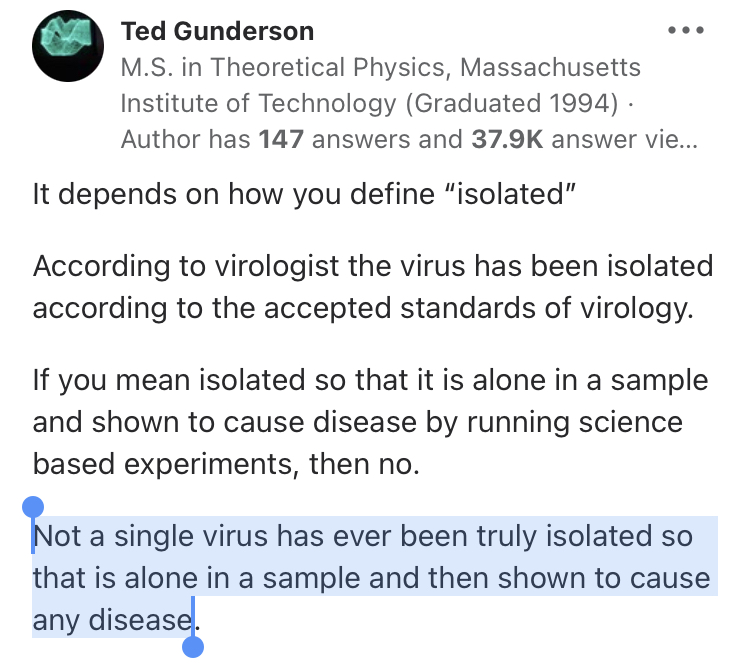Expand the truncated 'answer vie…' text

click(x=624, y=140)
